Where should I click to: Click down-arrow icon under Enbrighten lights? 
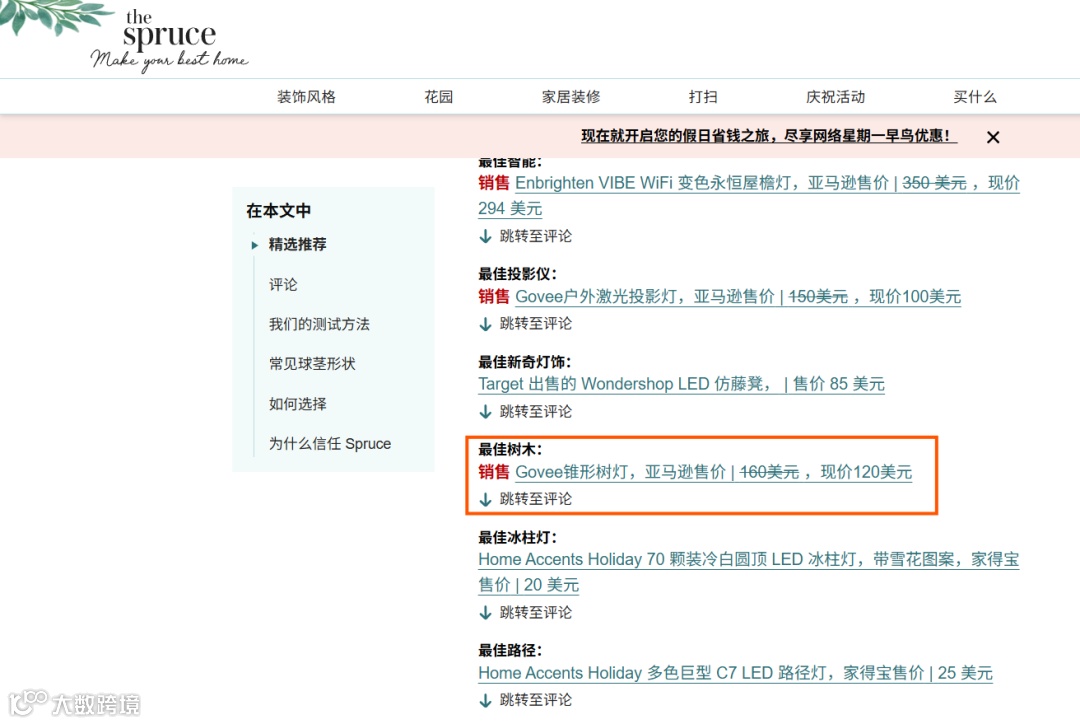(486, 236)
